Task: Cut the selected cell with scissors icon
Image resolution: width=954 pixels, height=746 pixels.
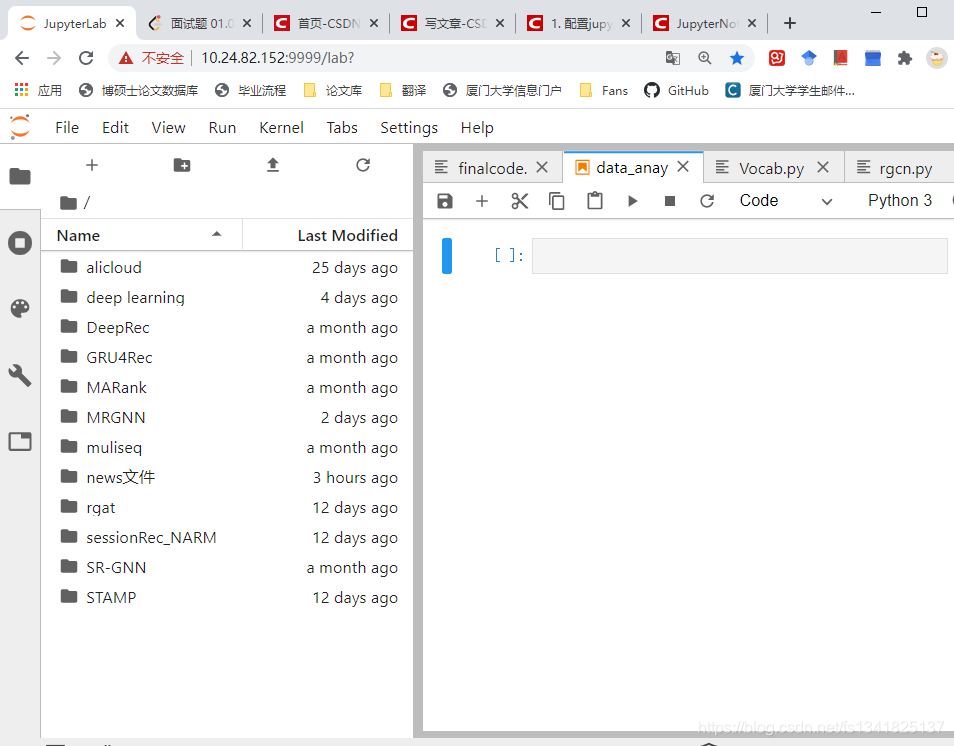Action: tap(519, 201)
